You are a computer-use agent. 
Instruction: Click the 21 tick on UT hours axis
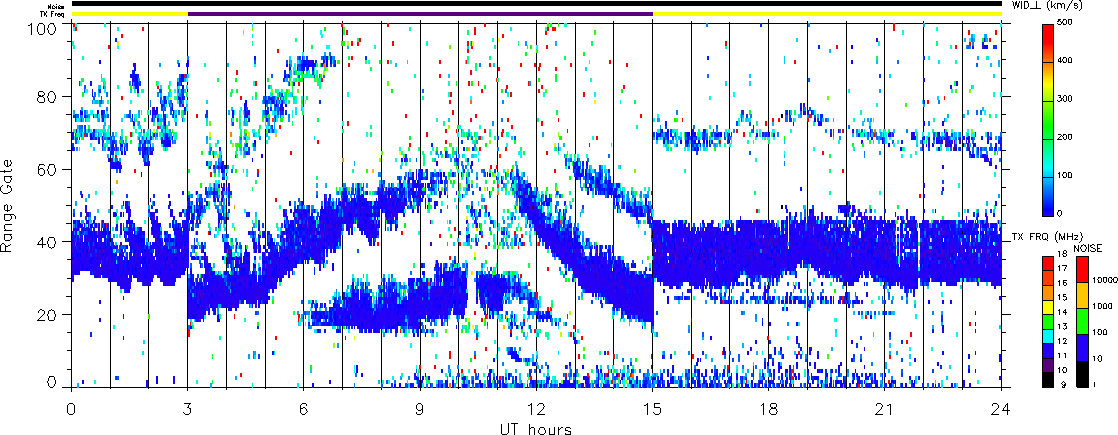[885, 409]
